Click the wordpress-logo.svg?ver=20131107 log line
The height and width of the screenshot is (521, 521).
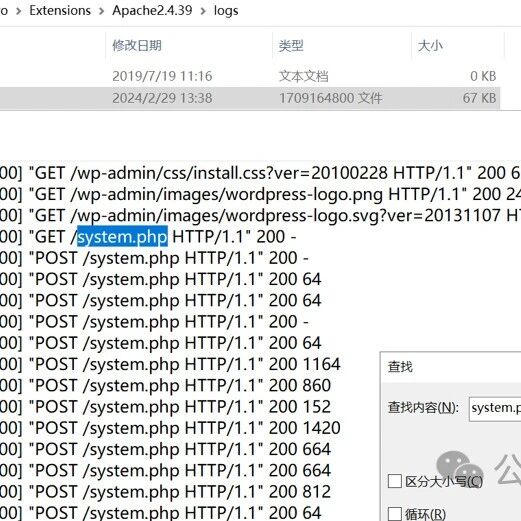pos(260,216)
